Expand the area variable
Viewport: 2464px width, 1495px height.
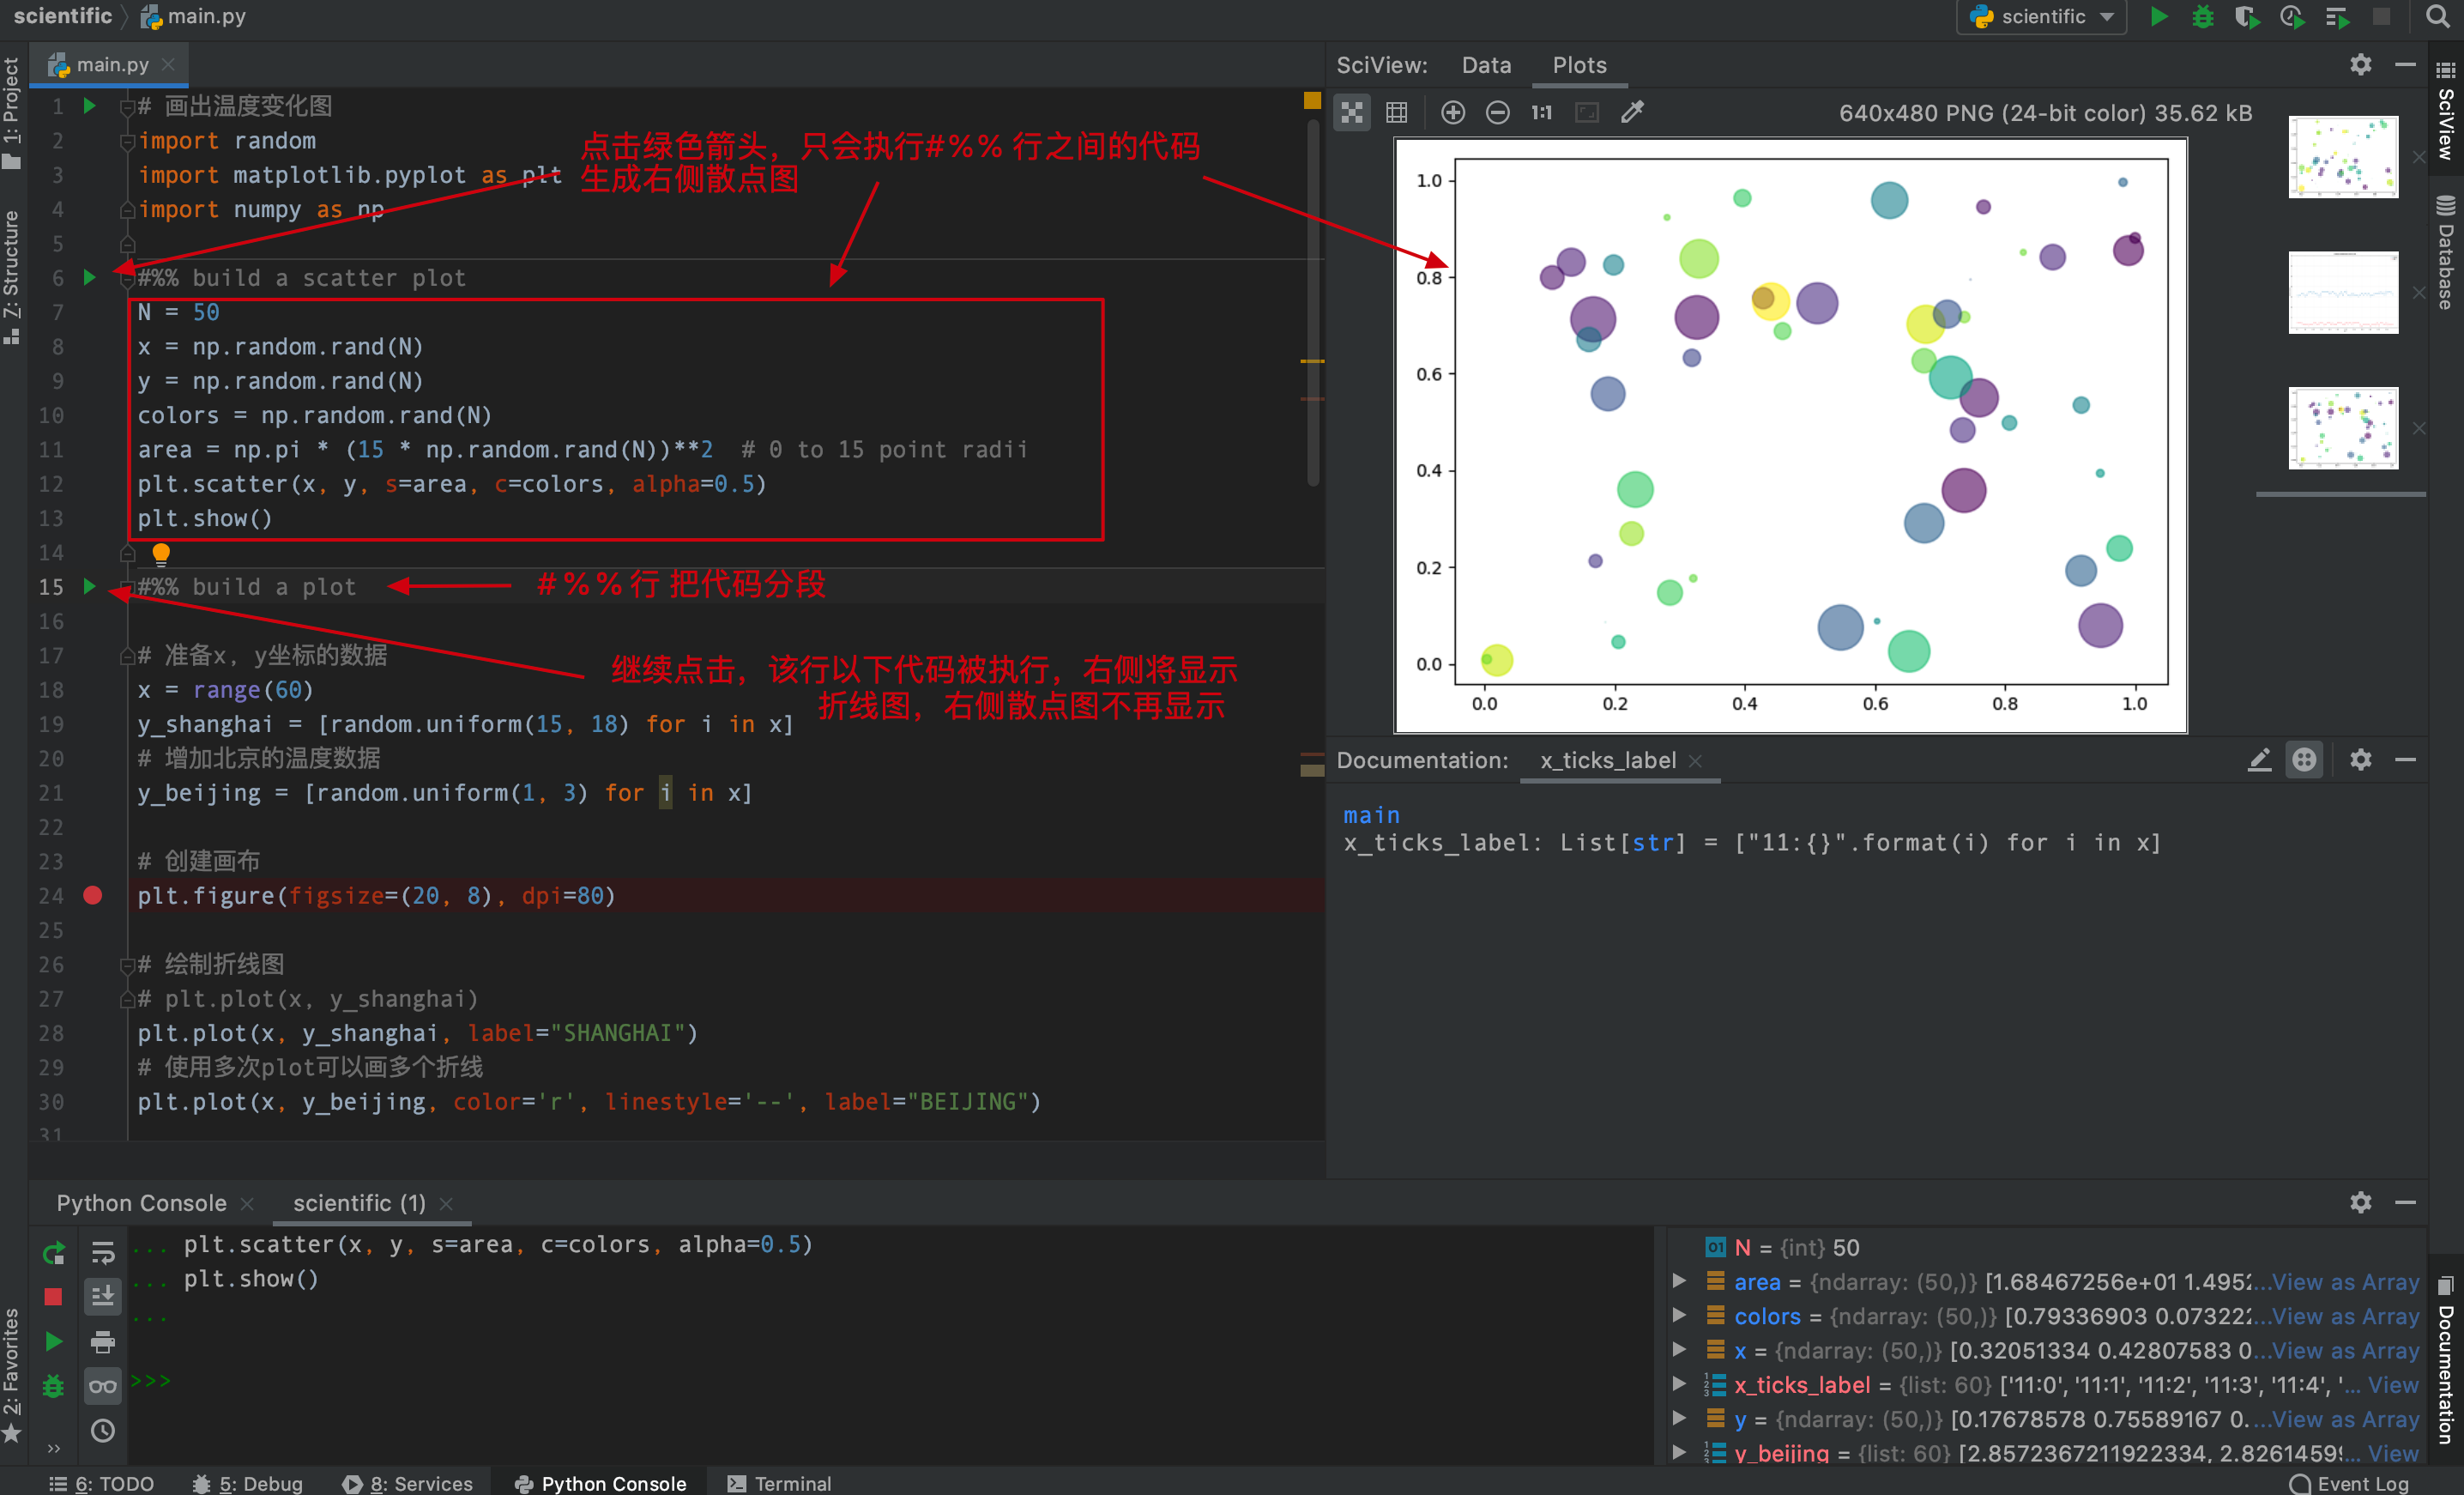click(x=1679, y=1281)
